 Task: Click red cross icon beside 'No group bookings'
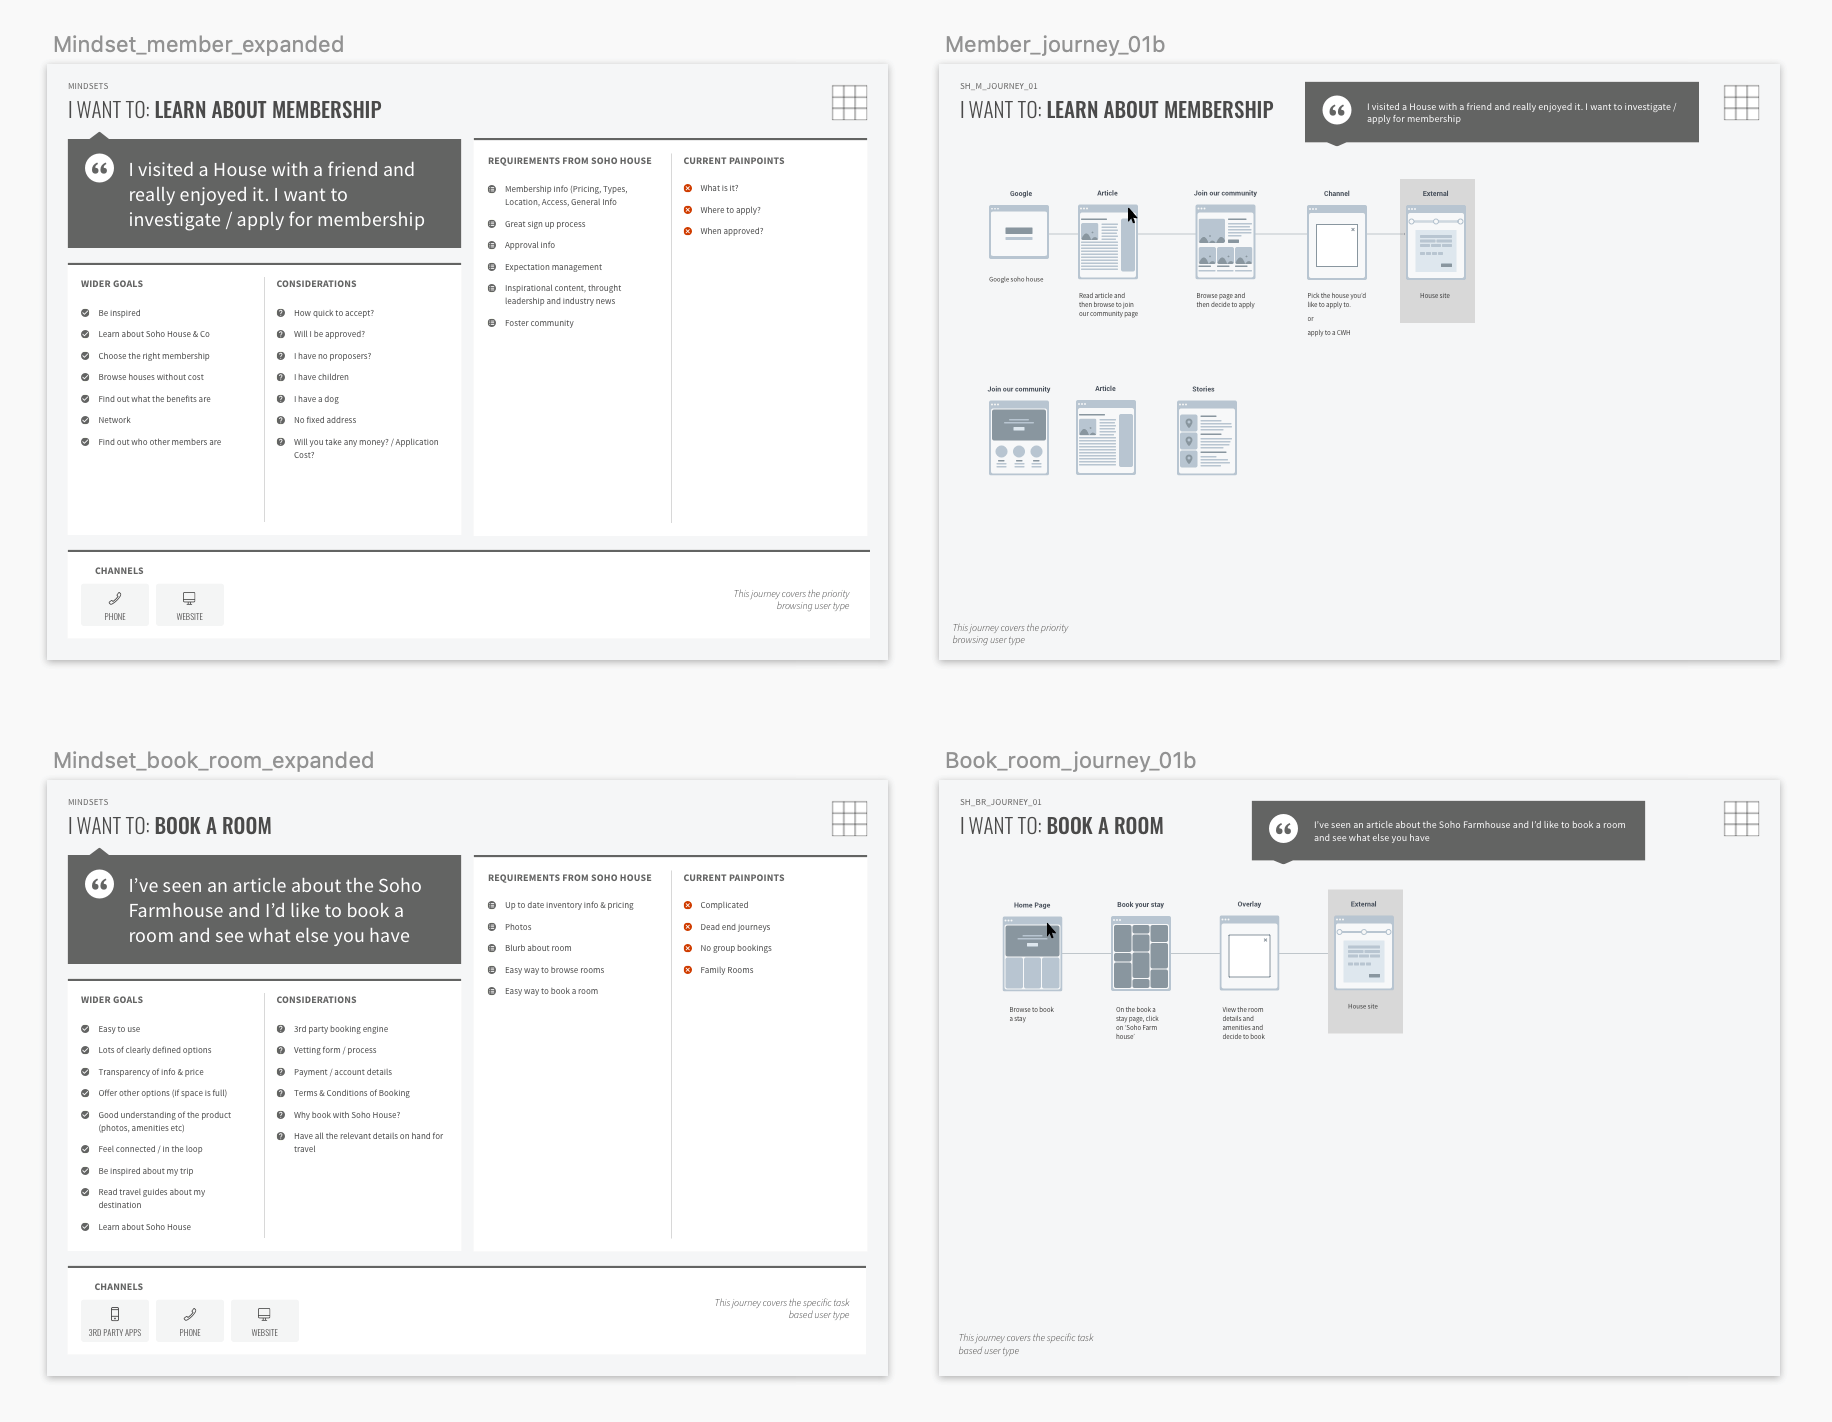[688, 948]
